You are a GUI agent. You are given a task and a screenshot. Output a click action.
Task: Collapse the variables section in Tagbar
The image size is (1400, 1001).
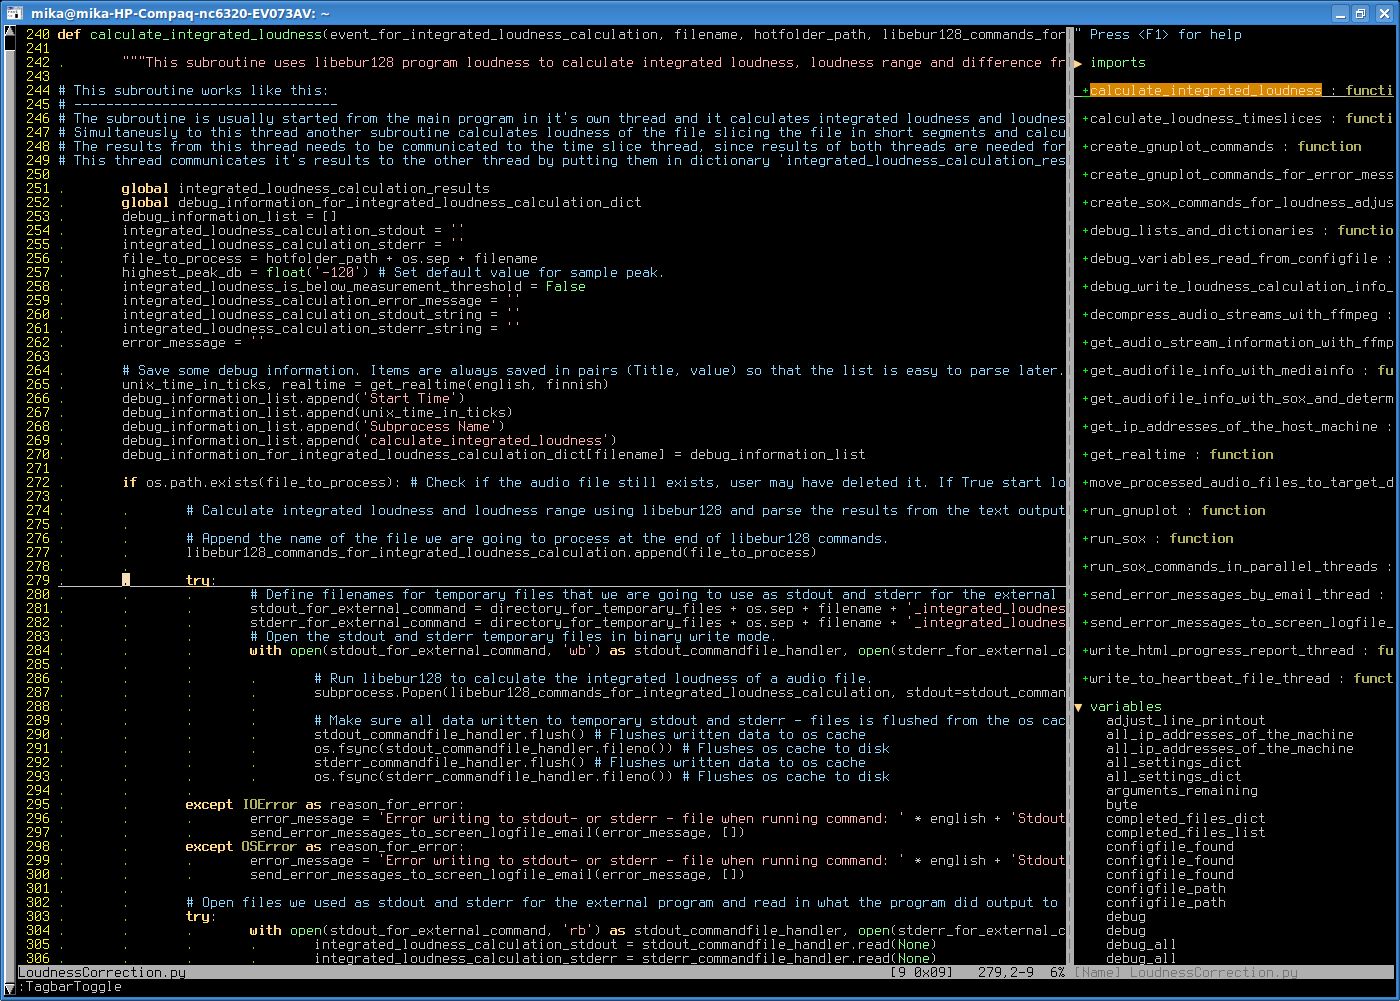tap(1078, 707)
